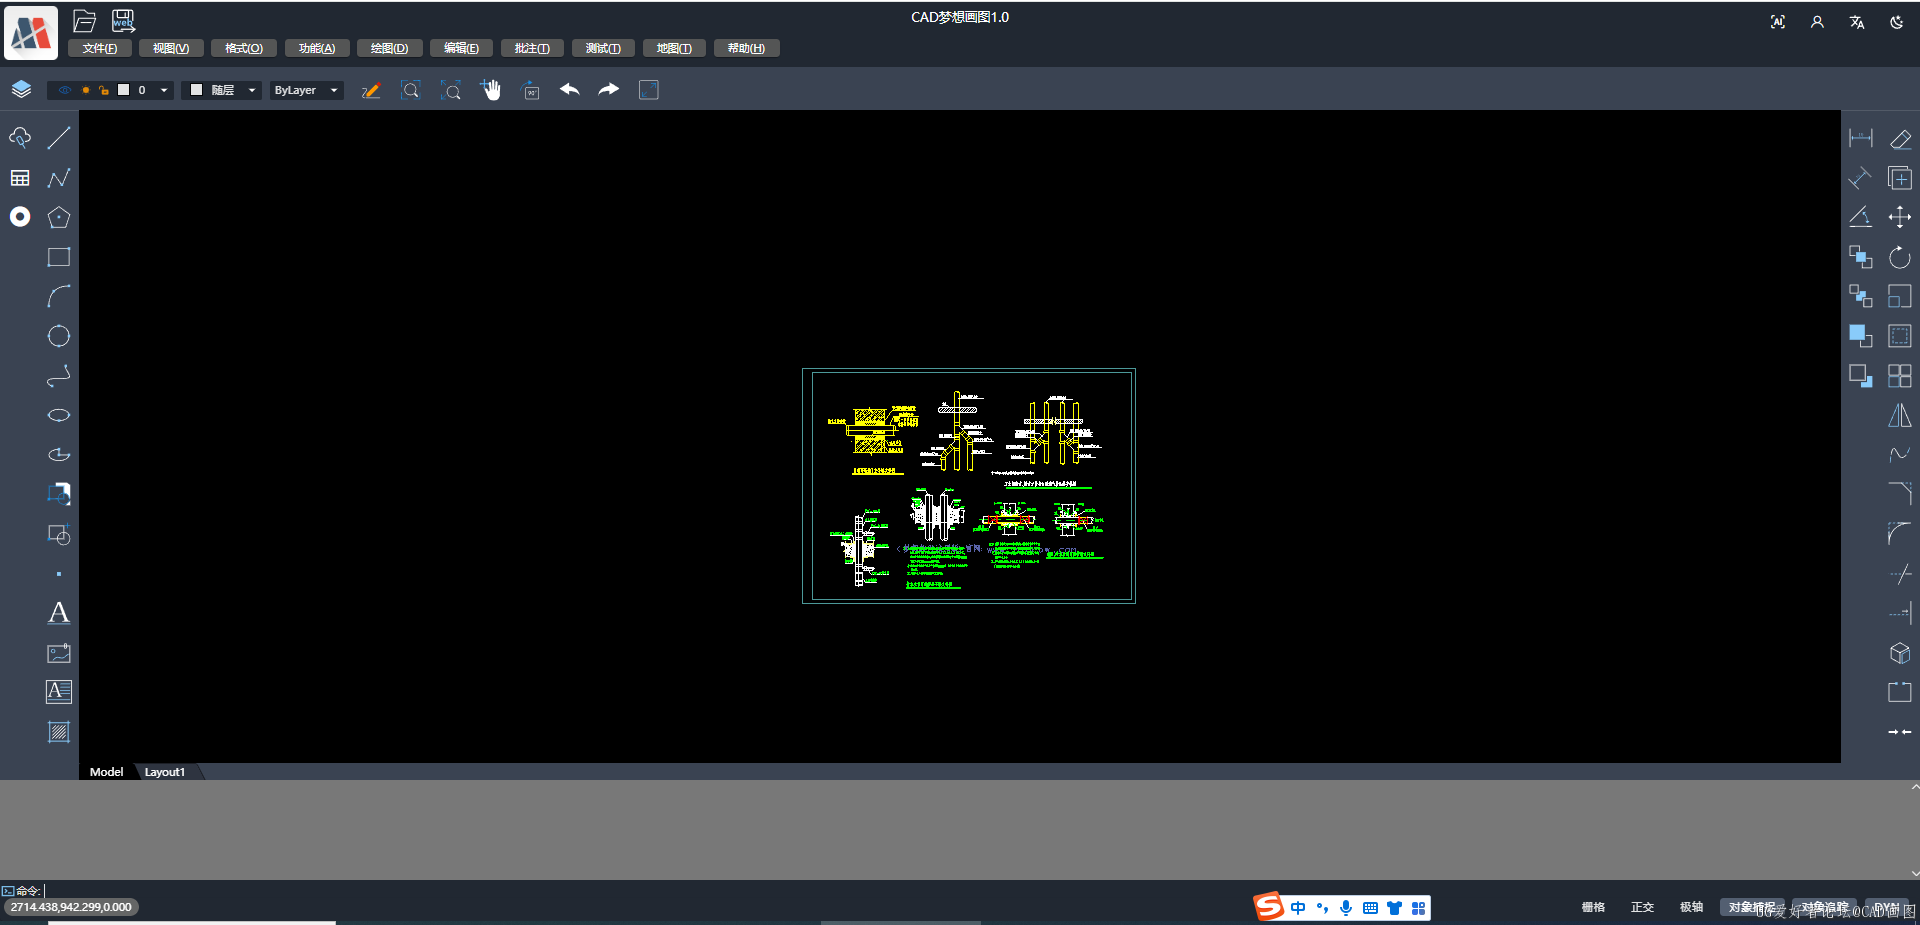Viewport: 1920px width, 925px height.
Task: Expand the 随层 color dropdown
Action: point(252,90)
